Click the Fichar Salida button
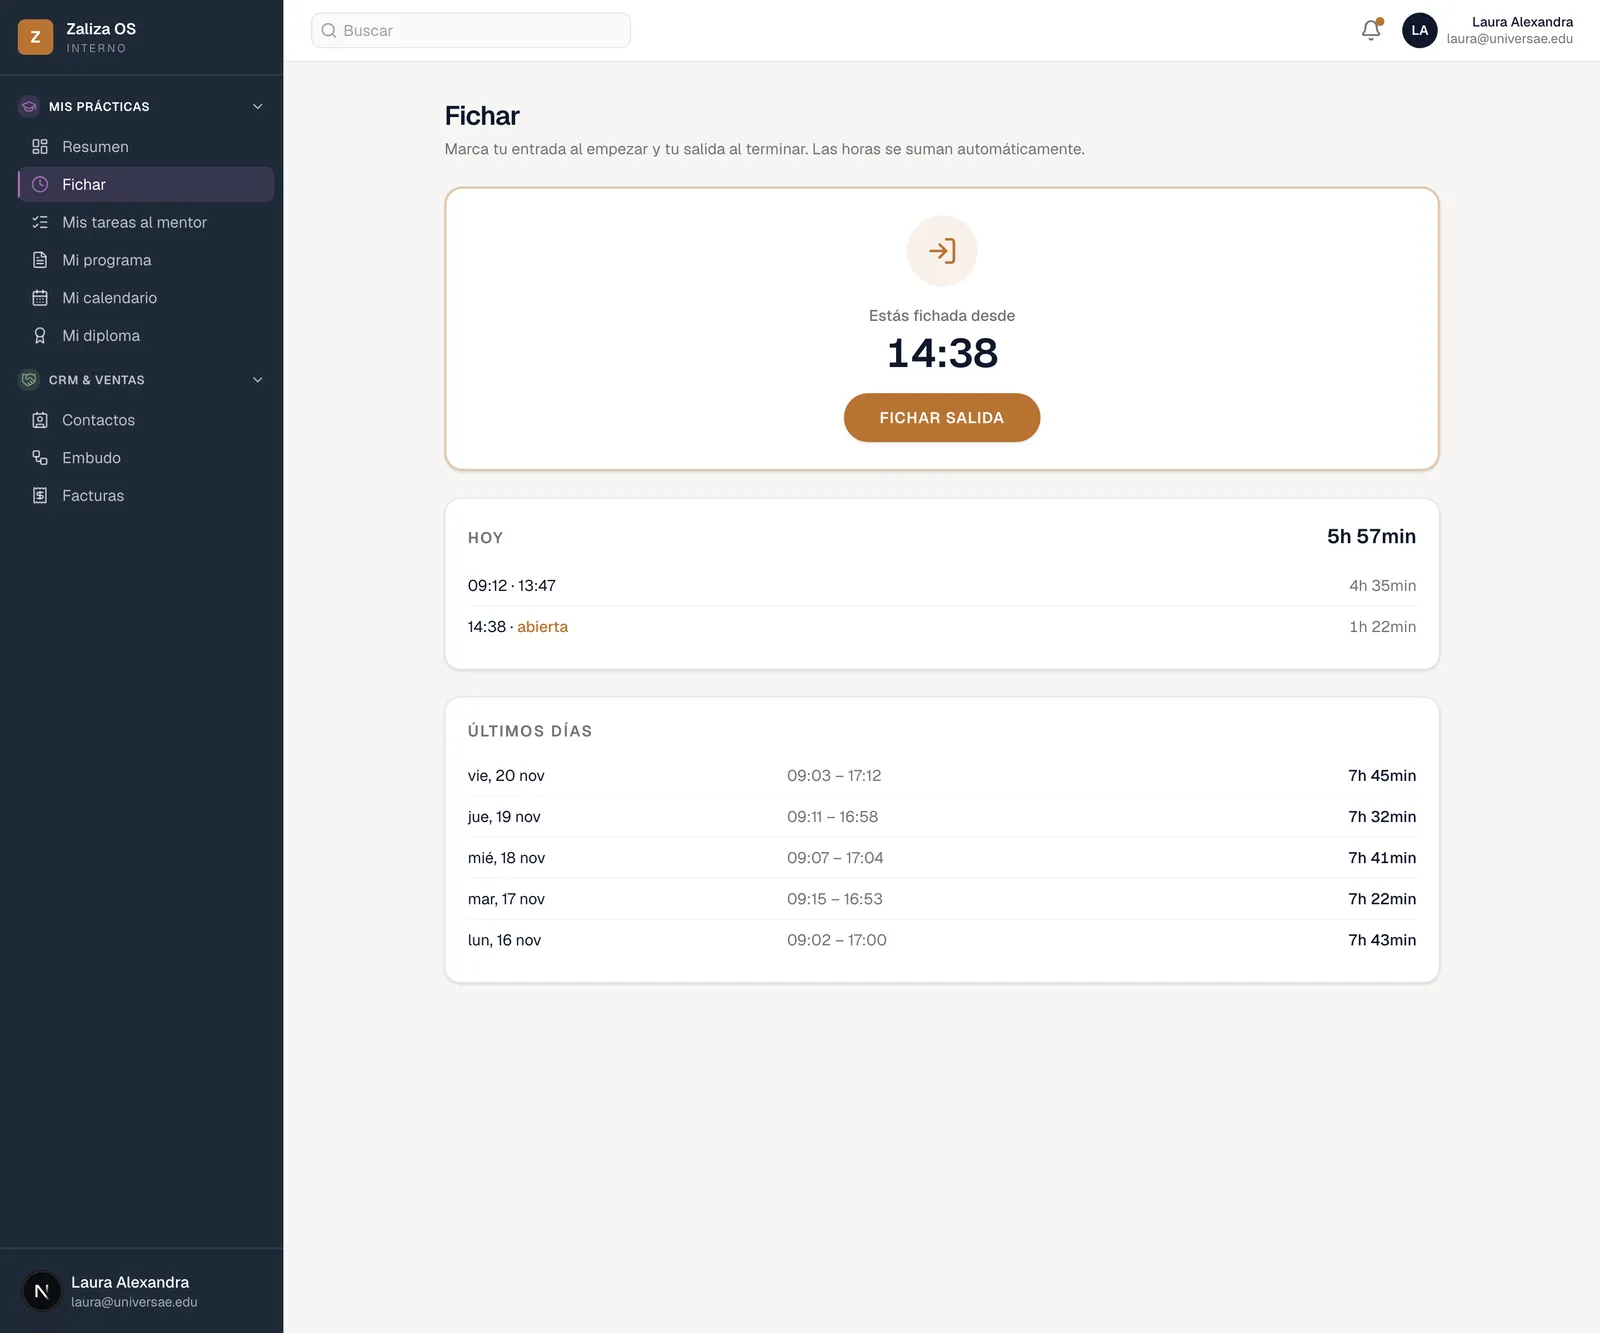The width and height of the screenshot is (1600, 1333). (942, 418)
